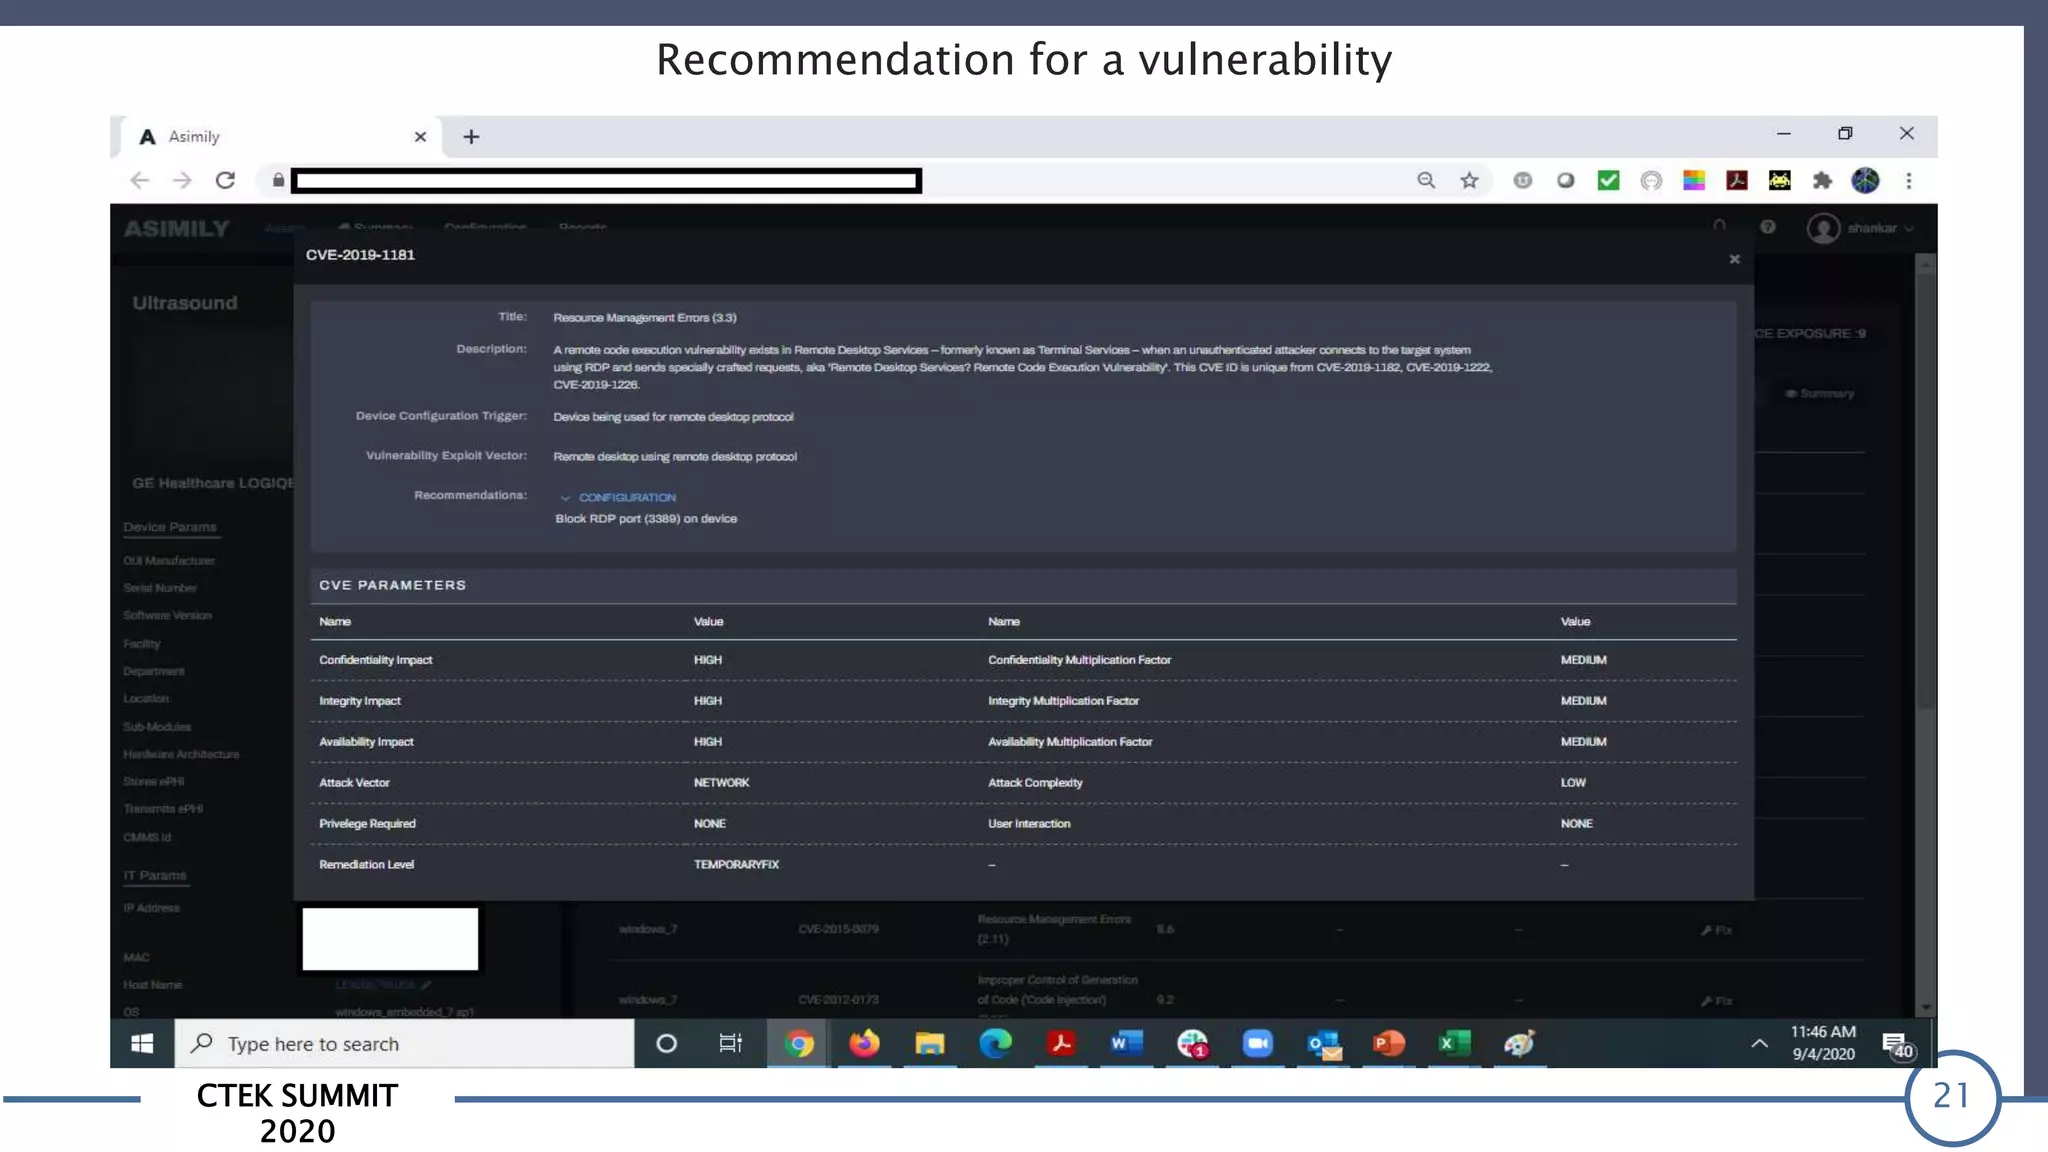Open PowerPoint from taskbar
Viewport: 2048px width, 1152px height.
tap(1389, 1044)
